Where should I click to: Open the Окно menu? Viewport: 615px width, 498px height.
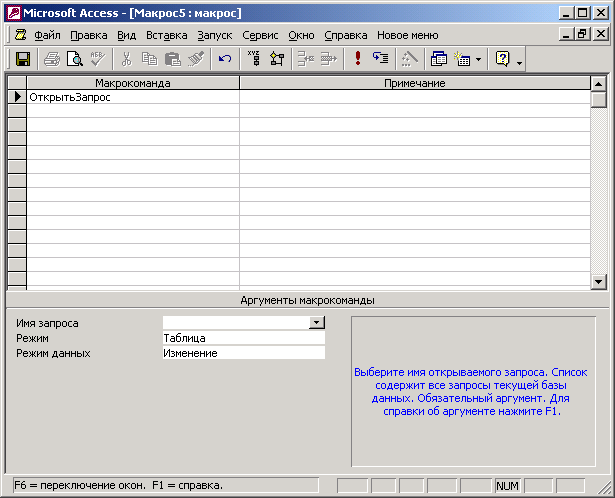[x=301, y=35]
